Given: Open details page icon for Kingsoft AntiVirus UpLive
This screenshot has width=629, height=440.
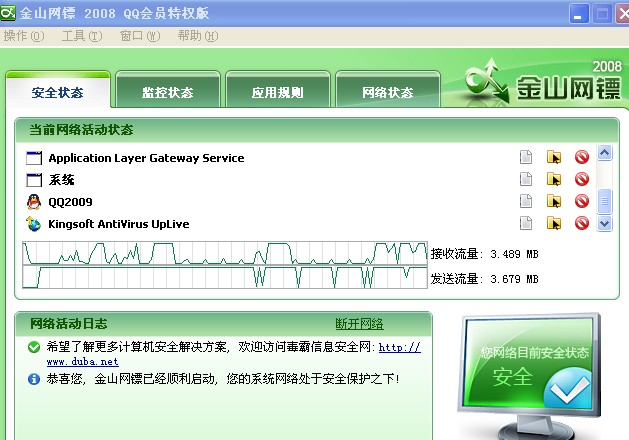Looking at the screenshot, I should pos(526,223).
